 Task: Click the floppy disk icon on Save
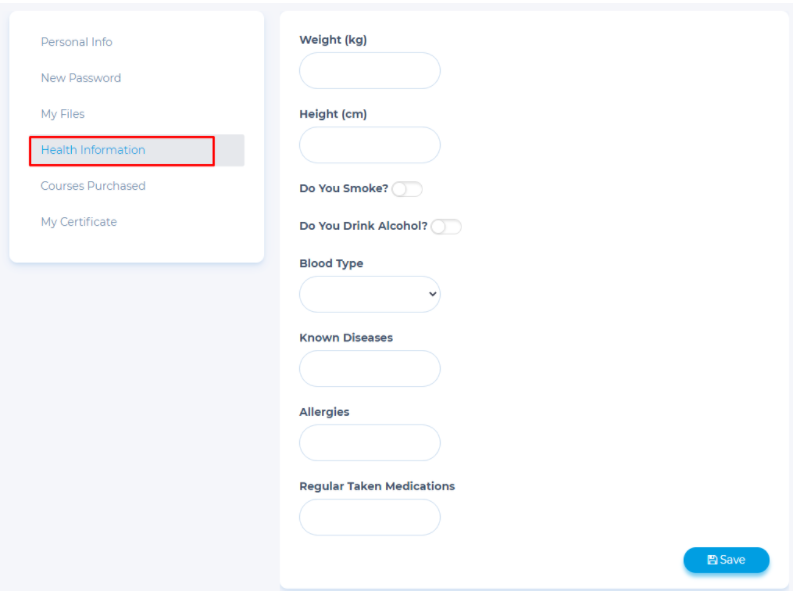(x=712, y=560)
